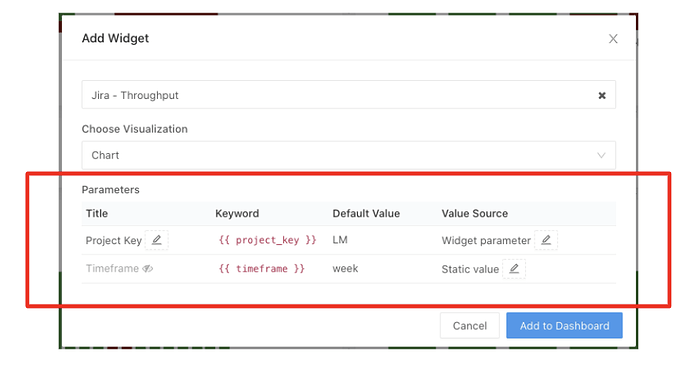This screenshot has height=372, width=690.
Task: Select the {{ project_key }} keyword tag
Action: [268, 240]
